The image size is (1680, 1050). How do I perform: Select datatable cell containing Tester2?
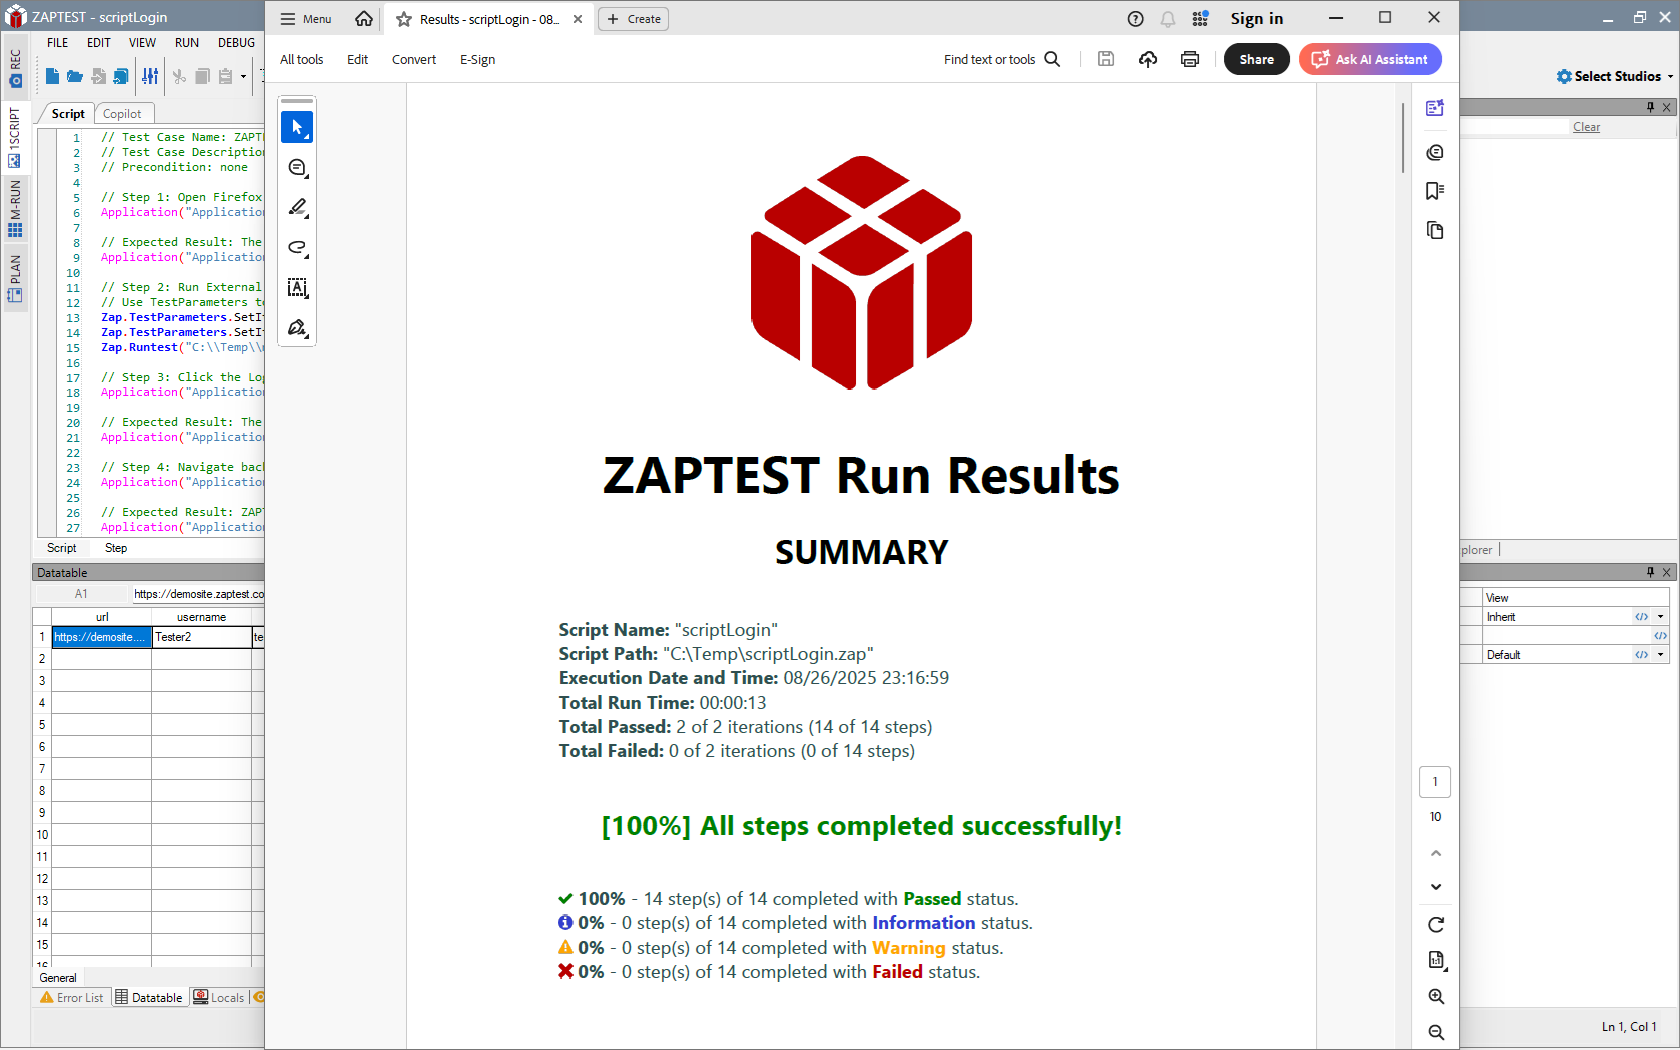[x=202, y=637]
